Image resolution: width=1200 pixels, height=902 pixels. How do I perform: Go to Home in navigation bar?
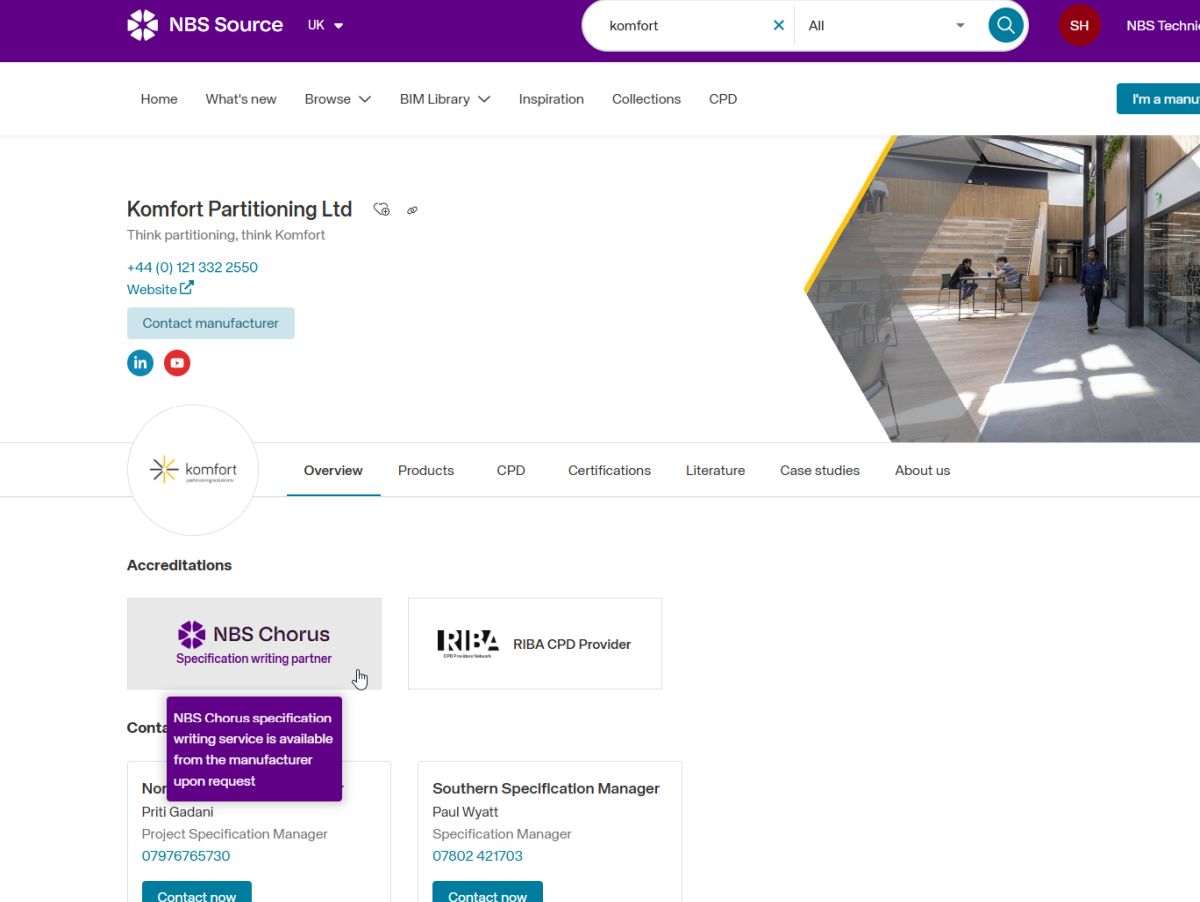pyautogui.click(x=159, y=99)
